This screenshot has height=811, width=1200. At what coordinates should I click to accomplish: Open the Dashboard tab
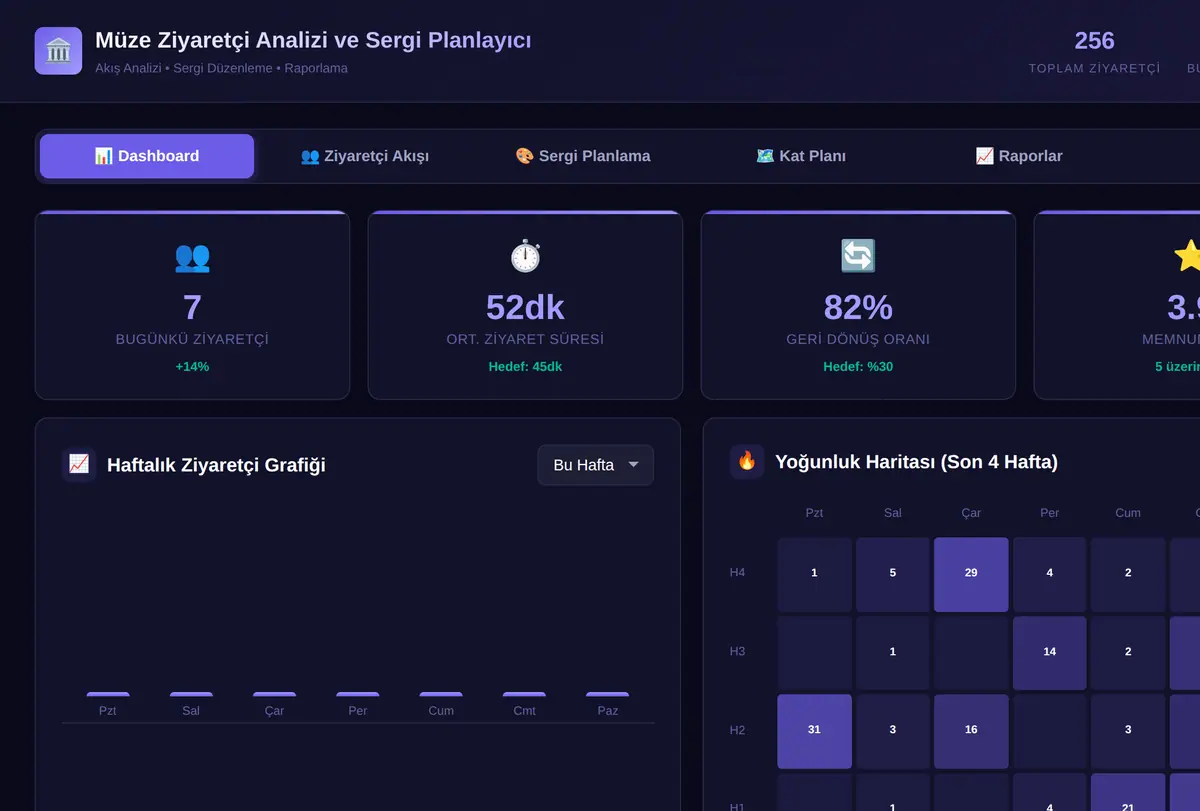pyautogui.click(x=147, y=156)
